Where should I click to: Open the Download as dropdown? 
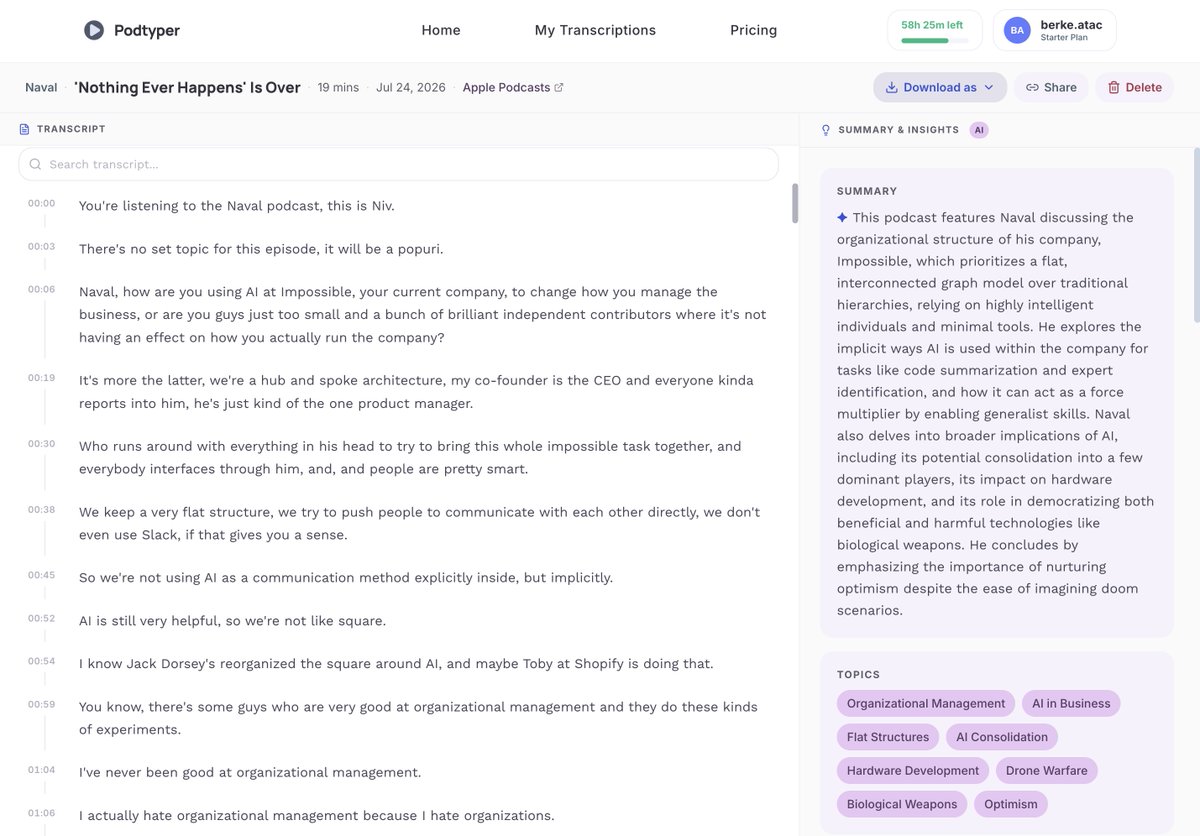[940, 87]
